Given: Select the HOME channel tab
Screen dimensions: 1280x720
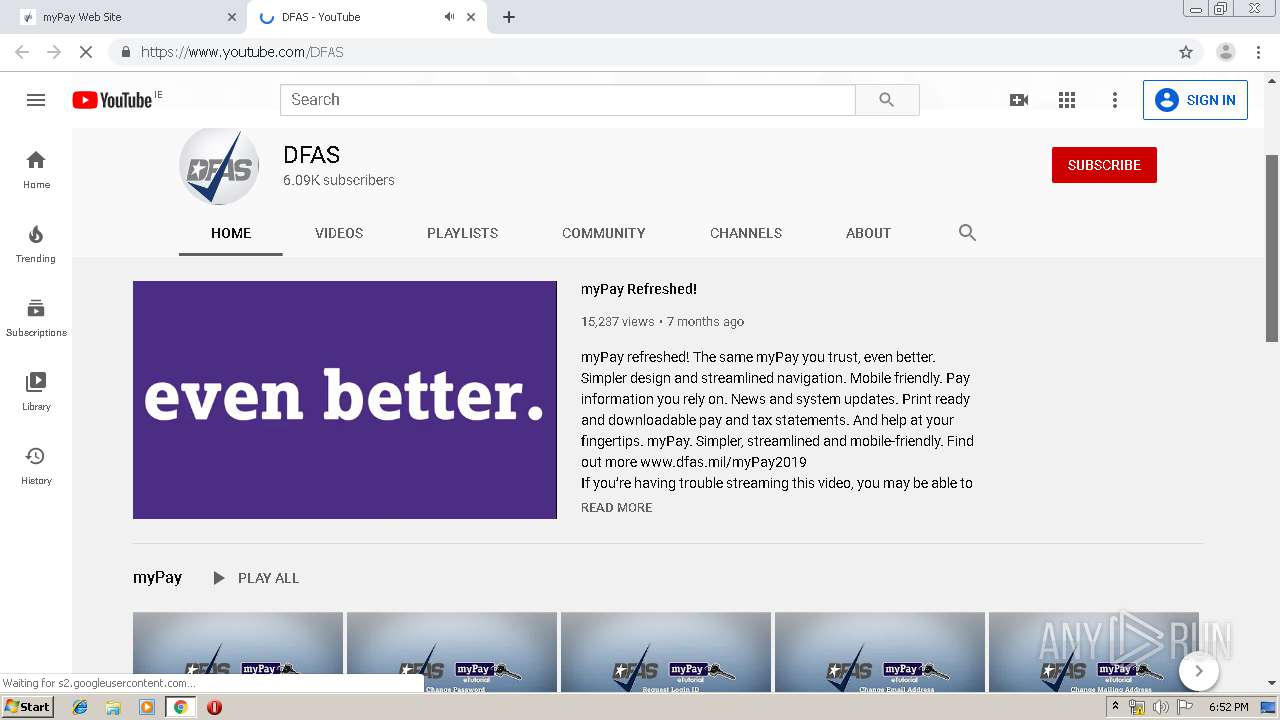Looking at the screenshot, I should click(231, 233).
